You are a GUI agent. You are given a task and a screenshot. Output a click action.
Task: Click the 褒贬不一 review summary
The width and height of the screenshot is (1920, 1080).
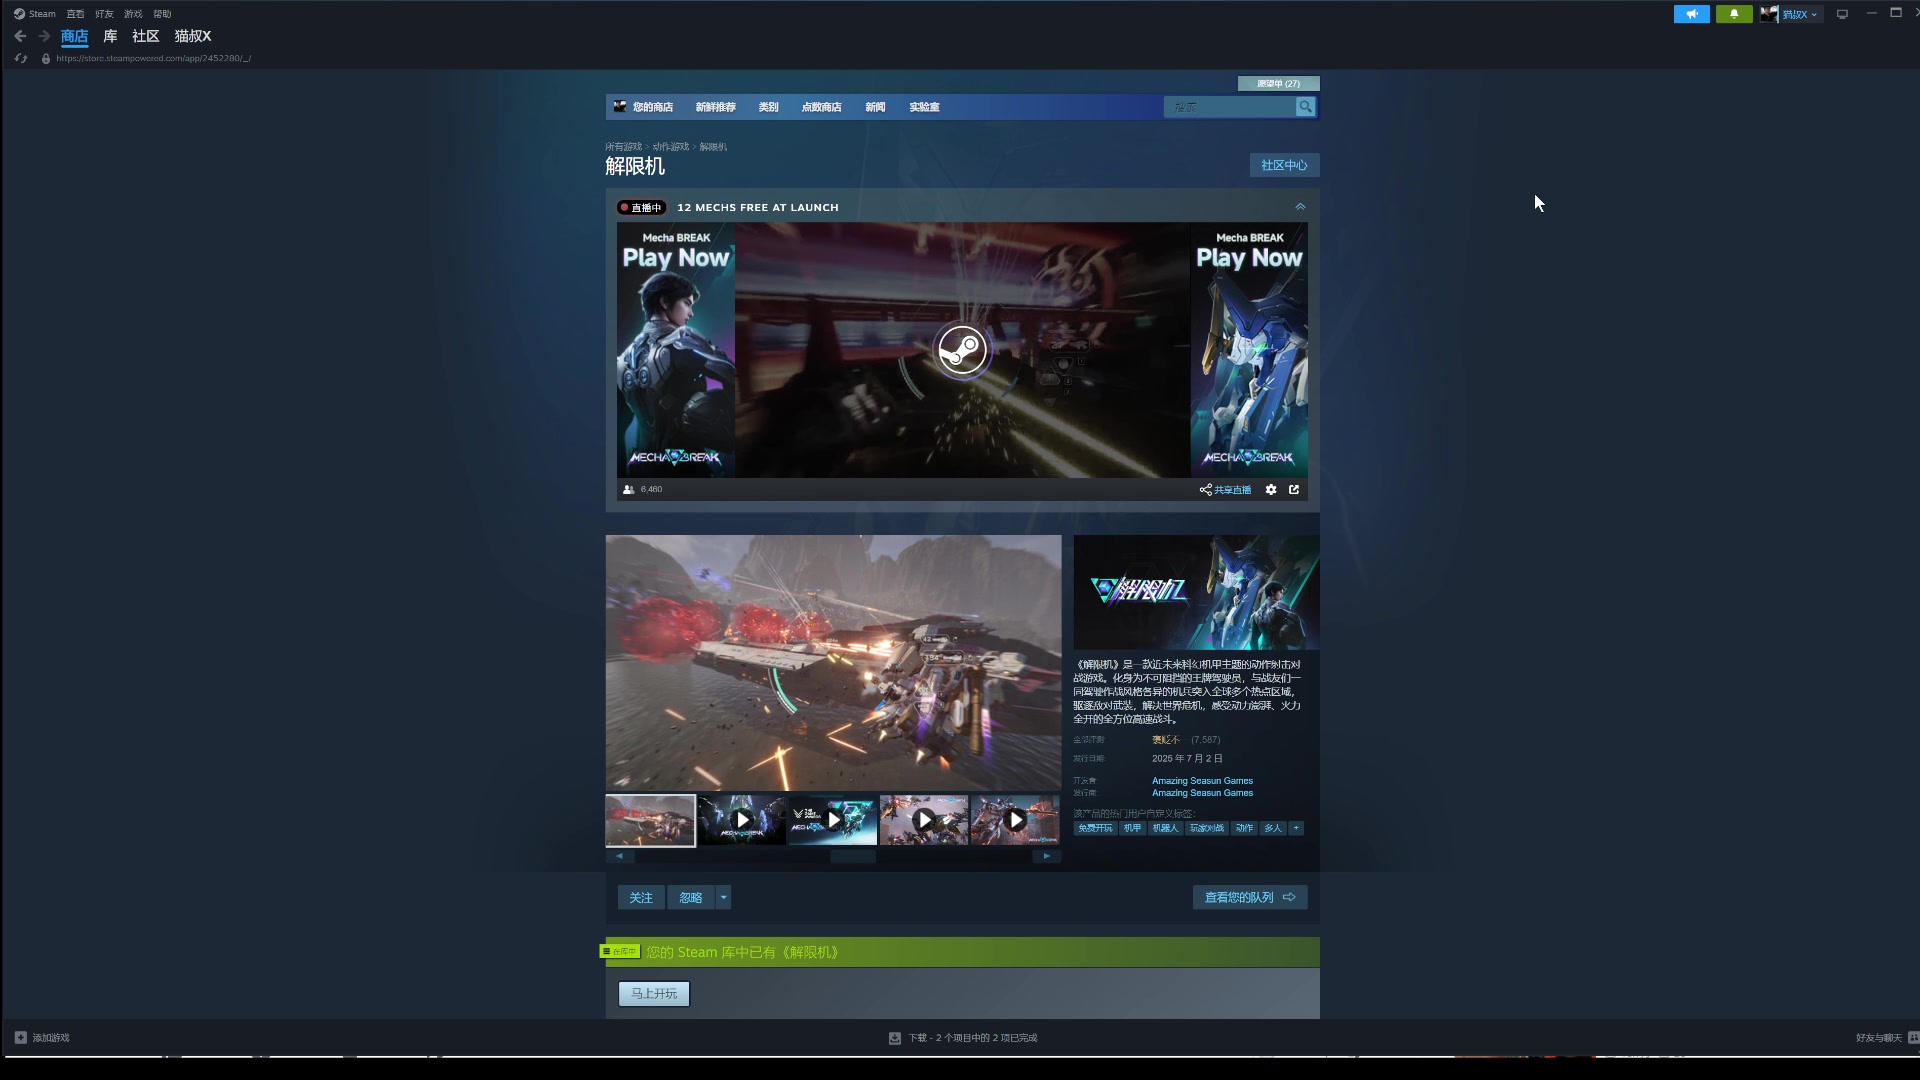(1166, 740)
